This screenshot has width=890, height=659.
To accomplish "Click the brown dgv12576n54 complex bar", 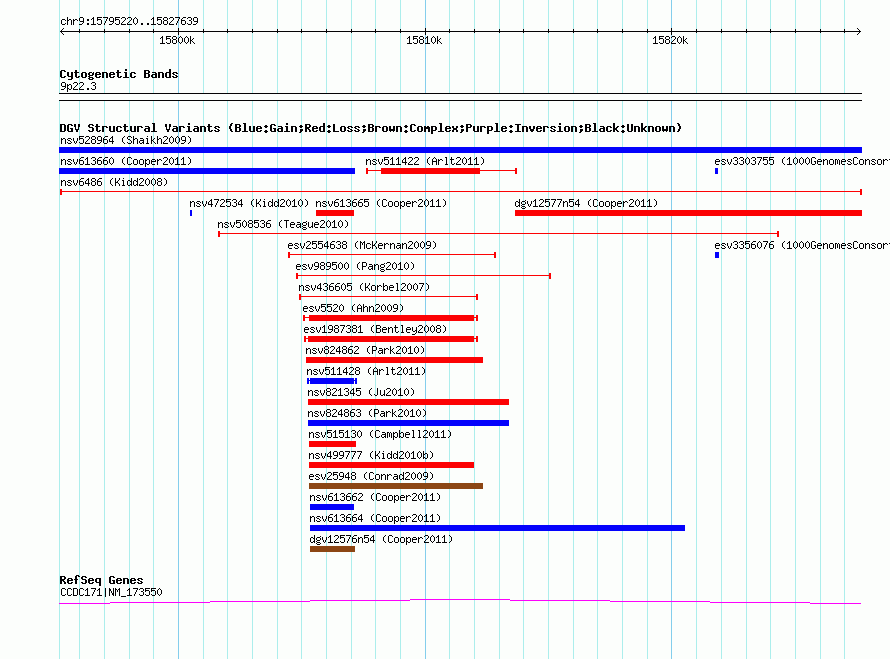I will [x=333, y=549].
